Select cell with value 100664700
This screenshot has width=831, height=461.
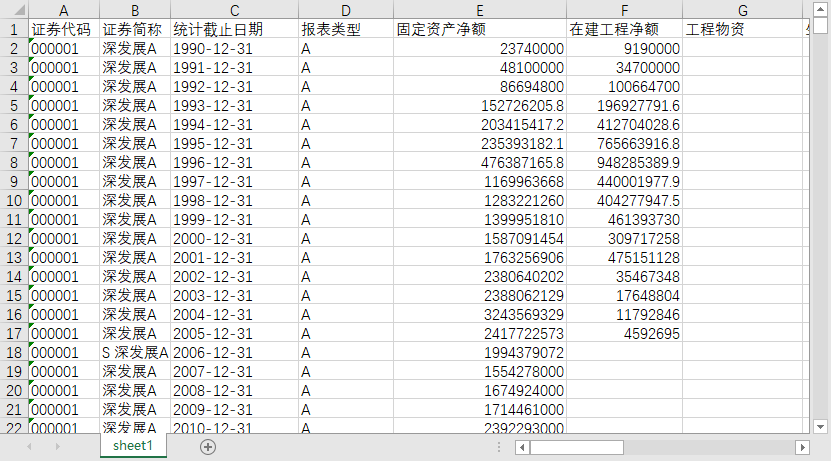tap(624, 86)
